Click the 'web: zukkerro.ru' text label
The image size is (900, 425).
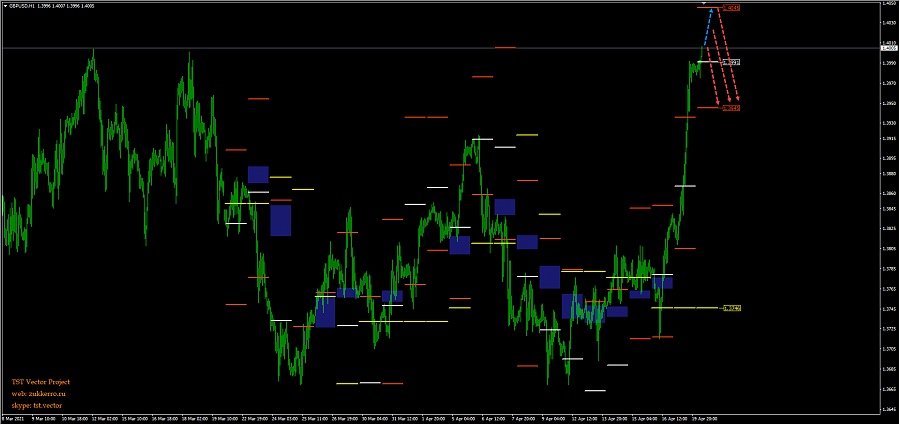click(x=39, y=393)
